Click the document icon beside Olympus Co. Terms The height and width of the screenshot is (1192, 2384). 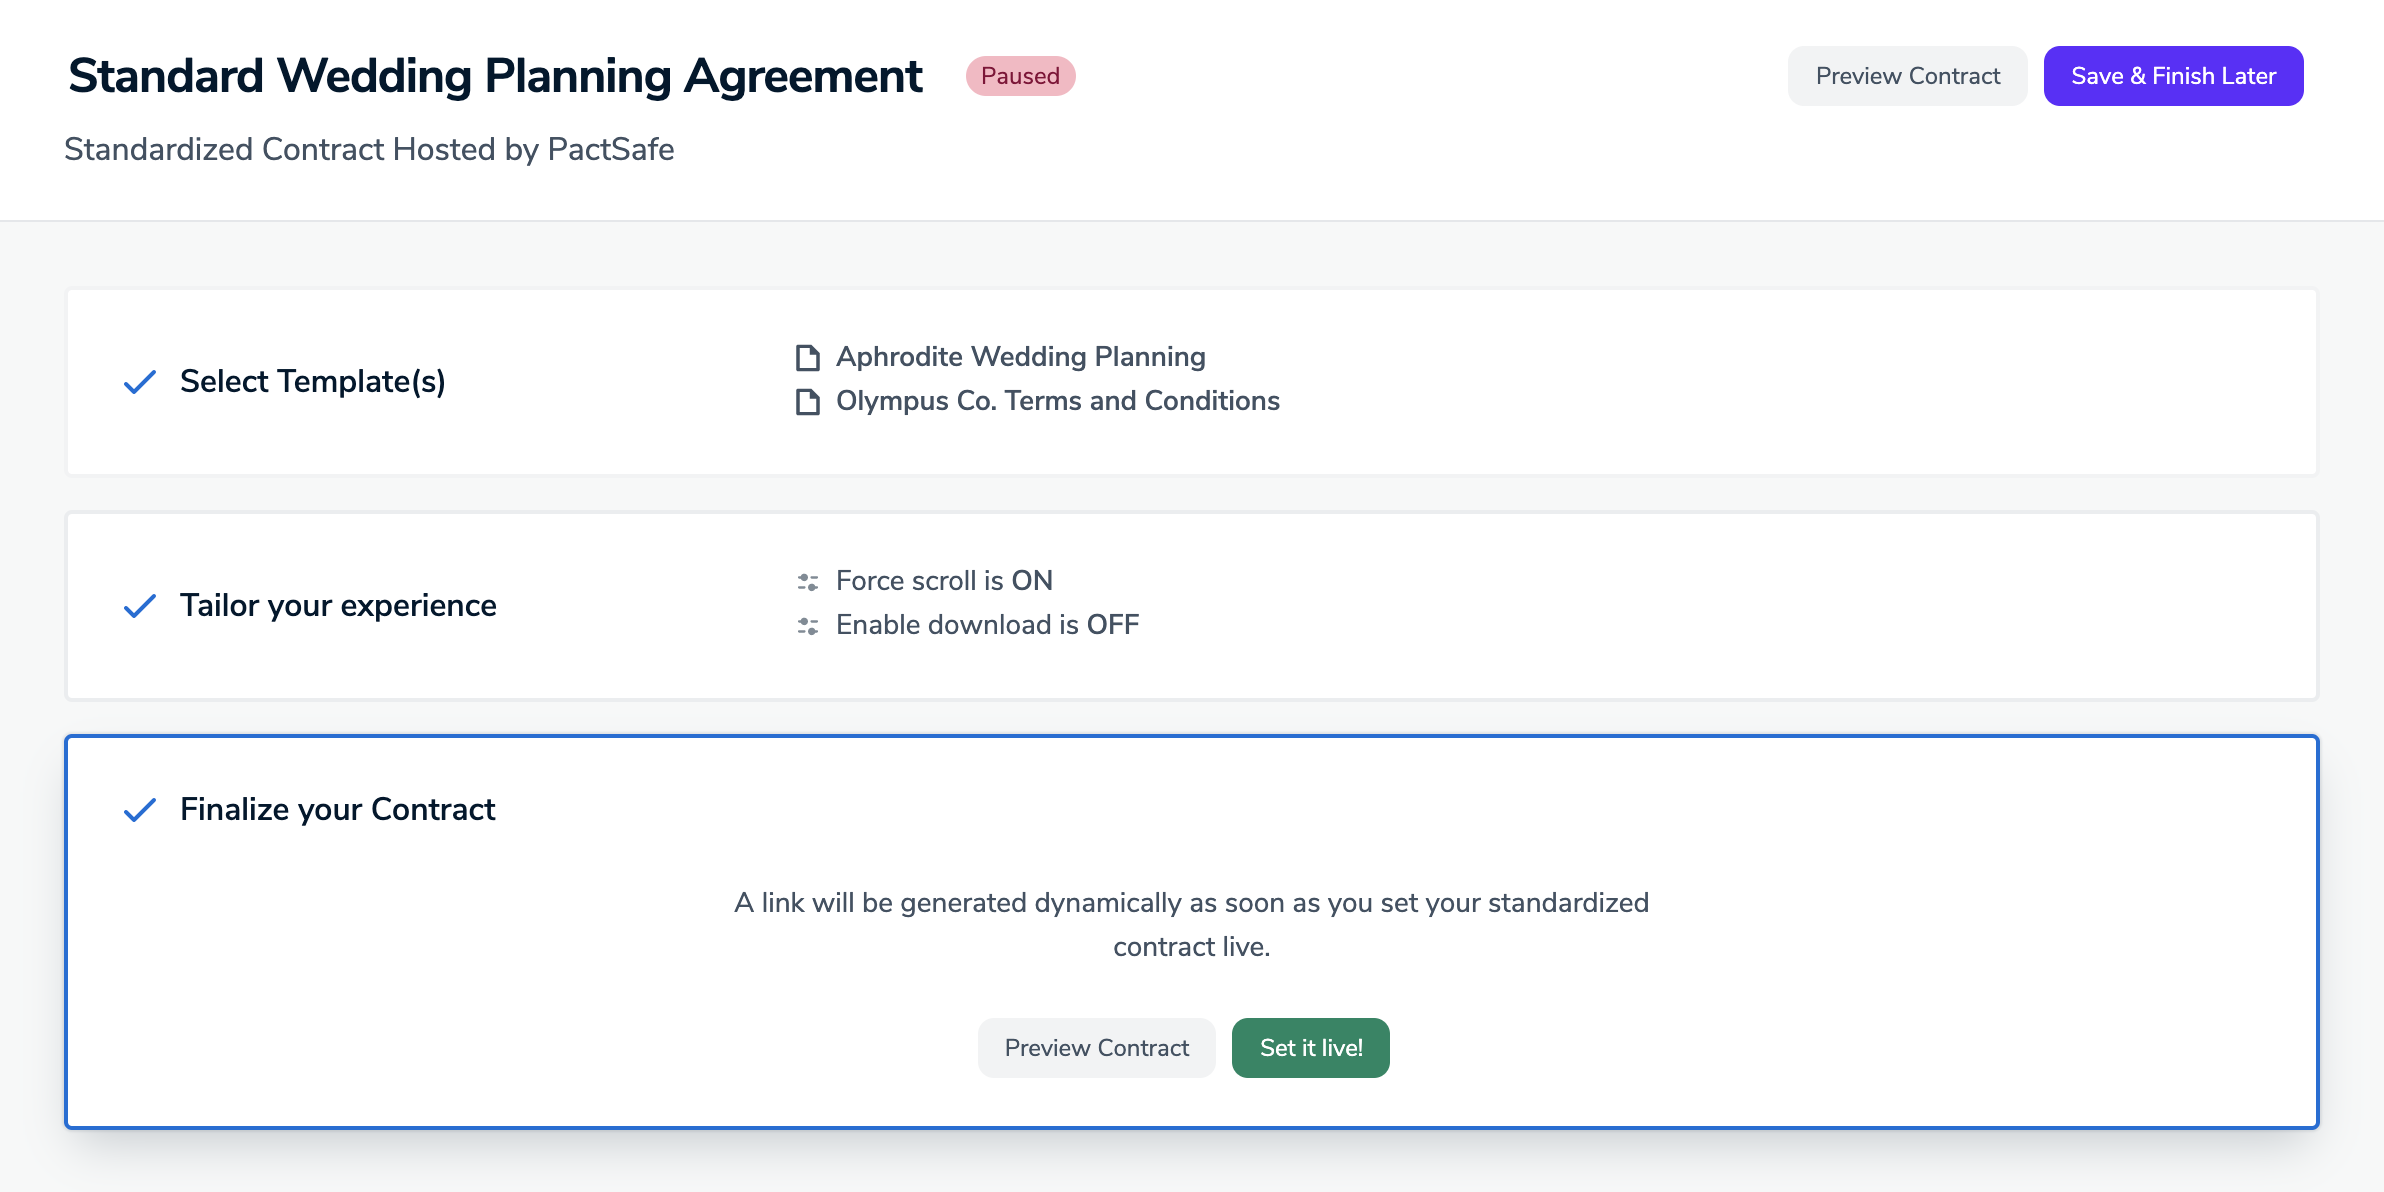pyautogui.click(x=807, y=401)
